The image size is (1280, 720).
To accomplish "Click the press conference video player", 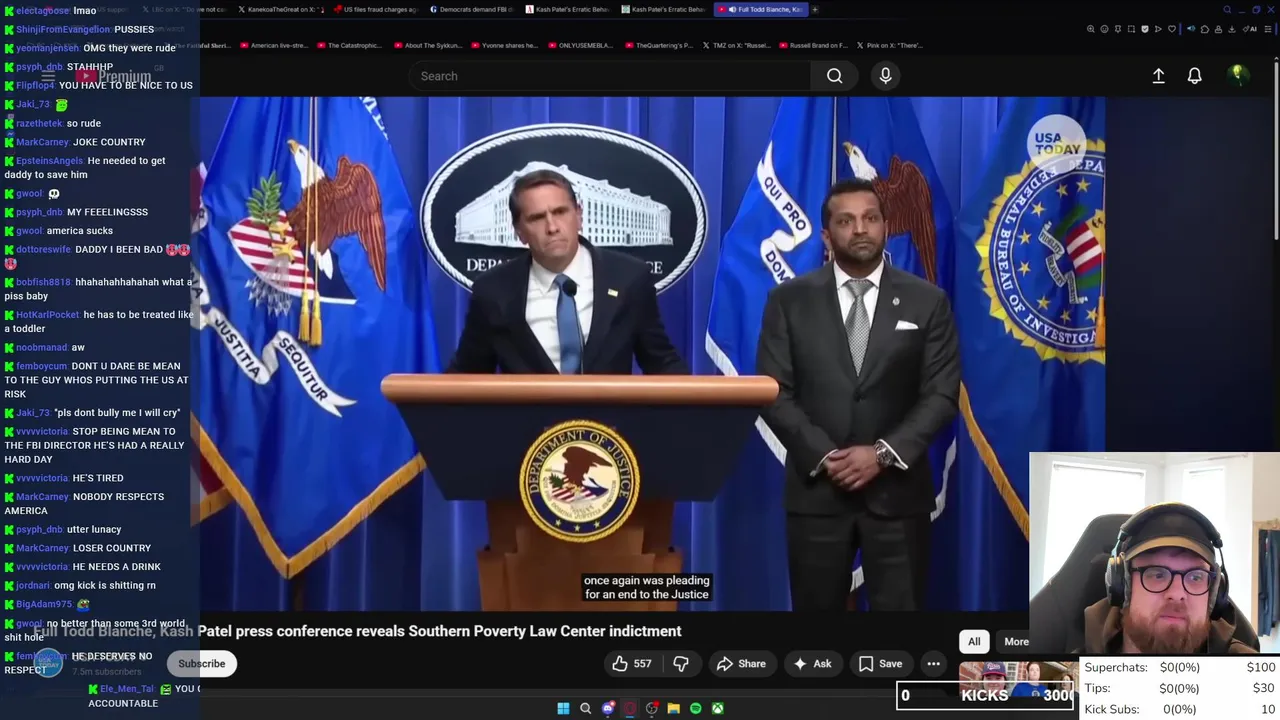I will click(652, 354).
